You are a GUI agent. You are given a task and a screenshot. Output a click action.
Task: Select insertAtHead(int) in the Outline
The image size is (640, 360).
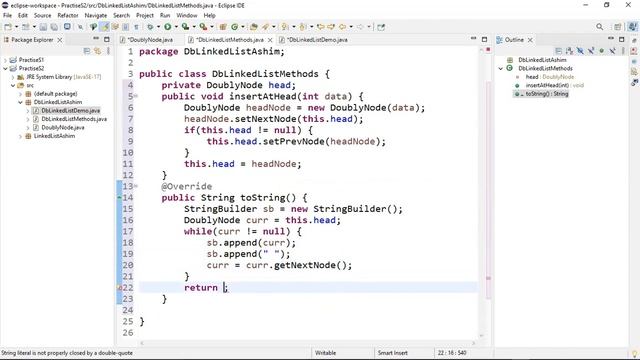point(547,86)
